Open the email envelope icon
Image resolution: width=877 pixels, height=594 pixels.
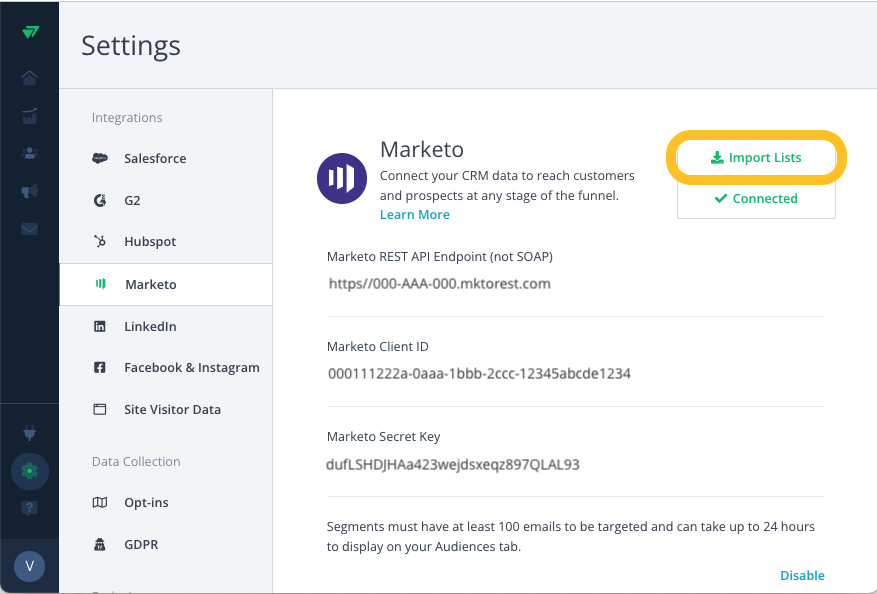click(x=30, y=228)
